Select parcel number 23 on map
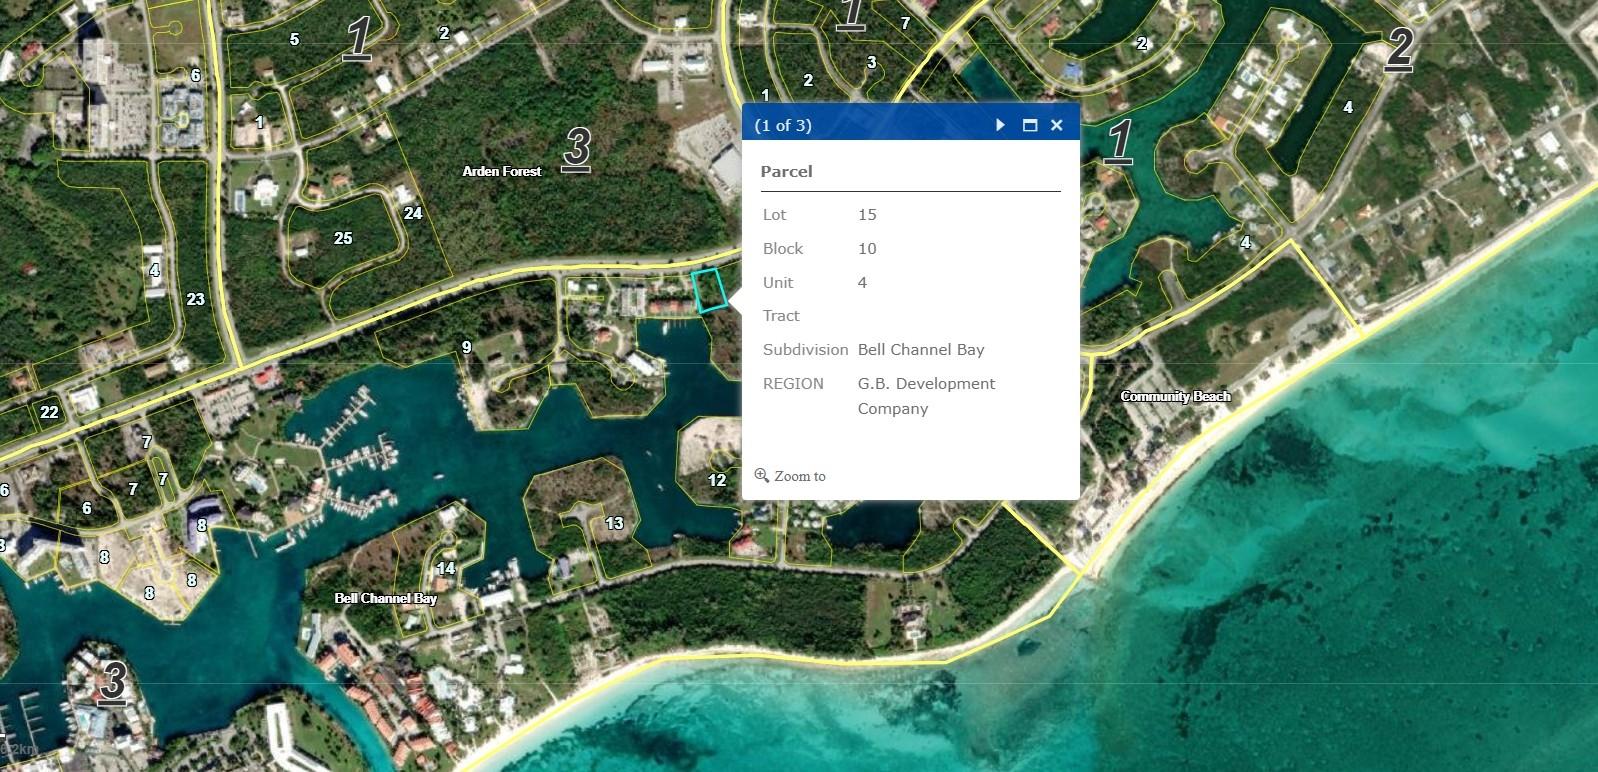This screenshot has height=772, width=1598. coord(195,299)
